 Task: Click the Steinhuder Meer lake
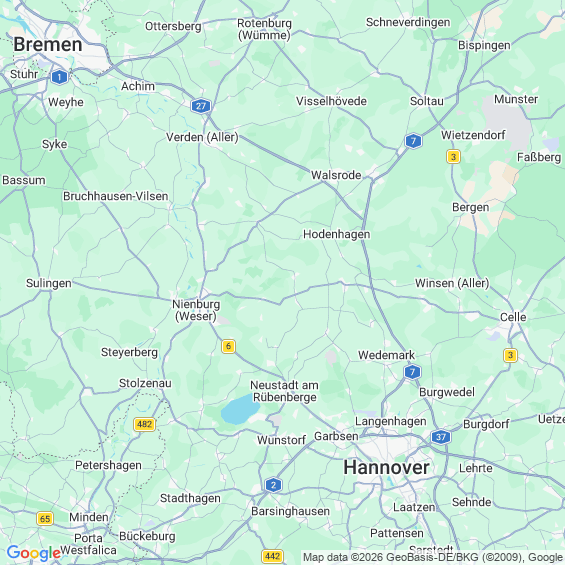click(x=240, y=409)
